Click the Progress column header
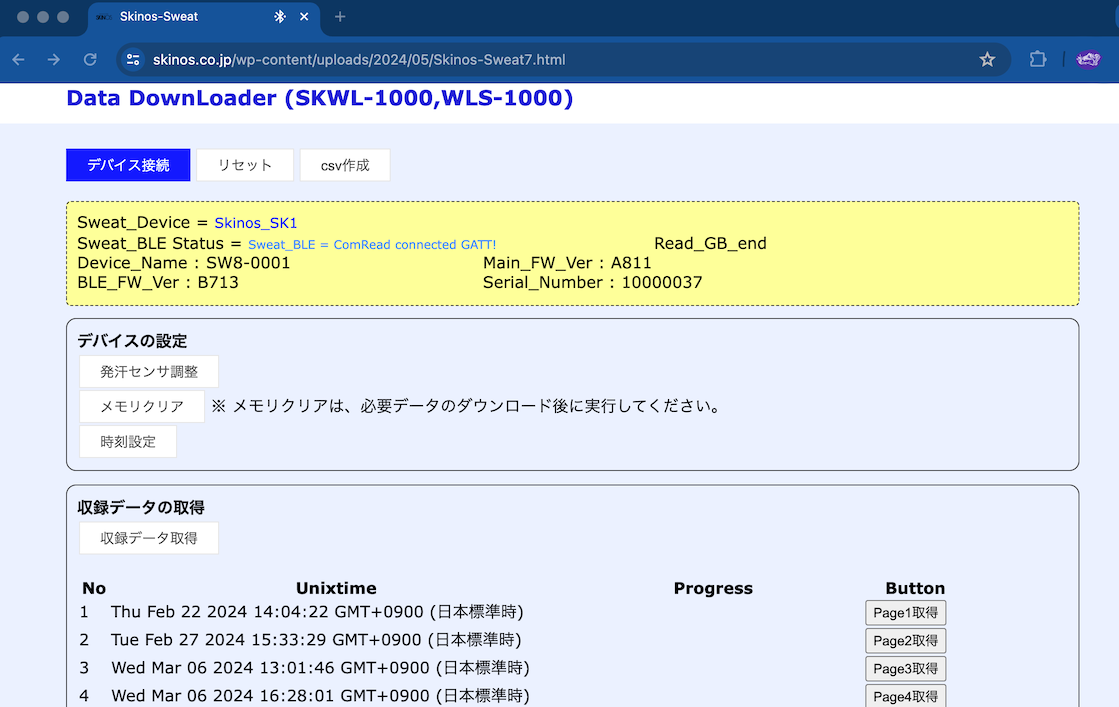The image size is (1119, 707). (713, 589)
